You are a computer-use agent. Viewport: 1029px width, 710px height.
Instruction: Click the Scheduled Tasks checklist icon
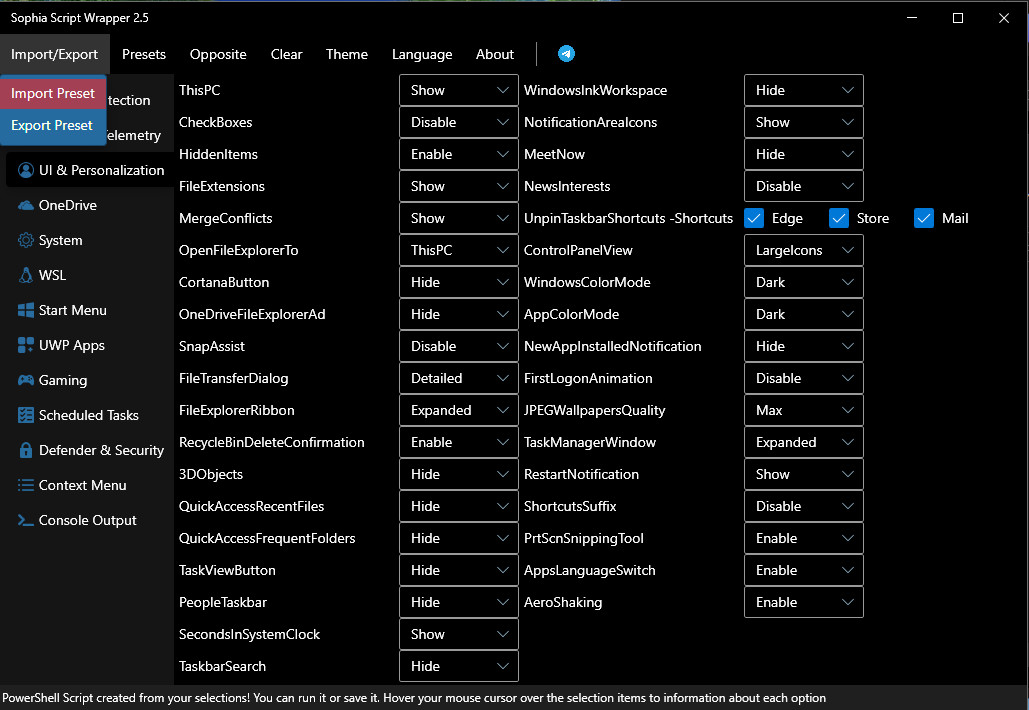[26, 415]
